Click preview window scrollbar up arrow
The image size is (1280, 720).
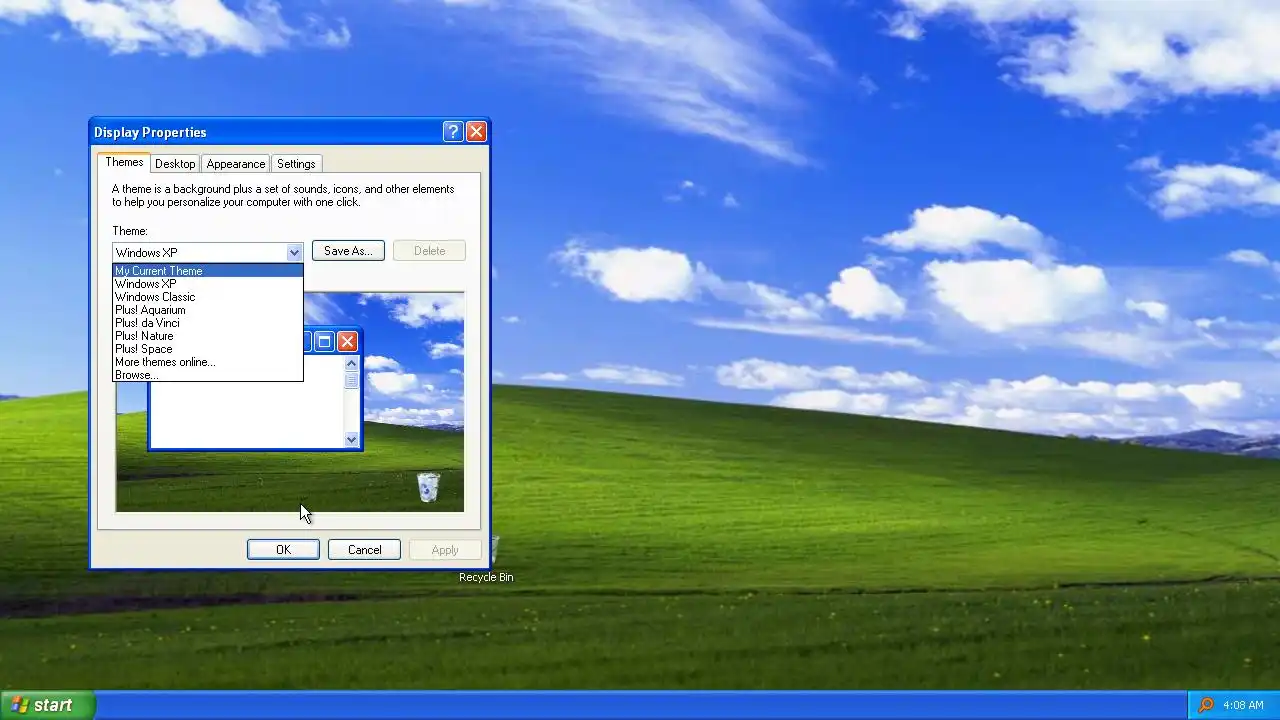coord(351,365)
